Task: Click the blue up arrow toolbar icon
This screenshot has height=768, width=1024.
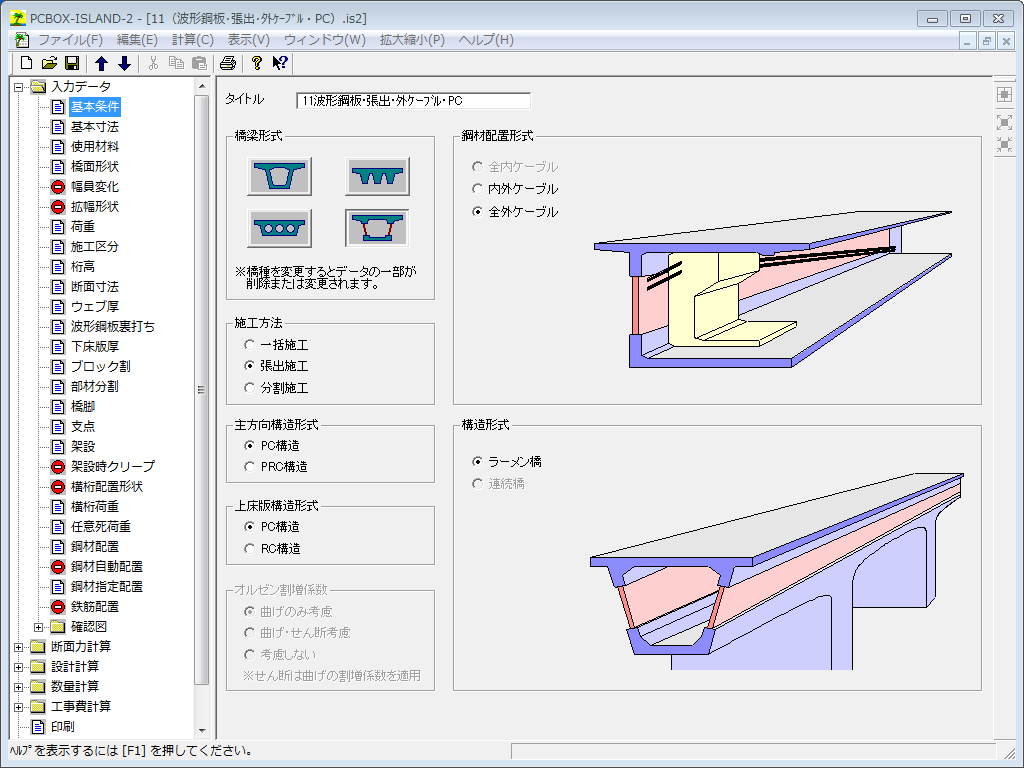Action: (102, 63)
